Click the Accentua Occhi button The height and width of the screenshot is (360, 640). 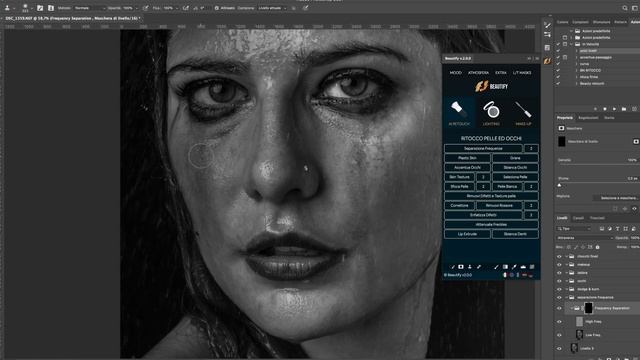(x=467, y=167)
